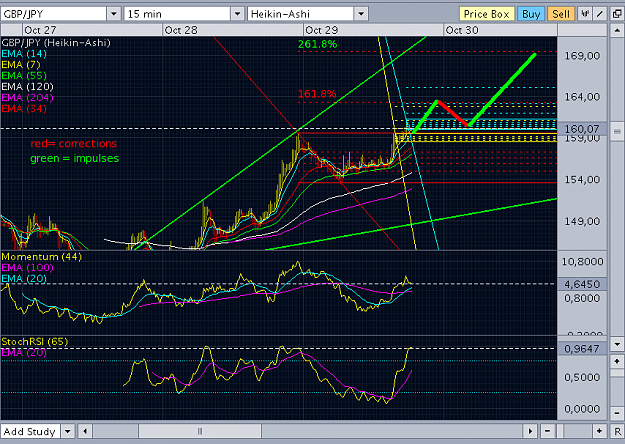Click the 161.8% Fibonacci label
Viewport: 625px width, 444px height.
[x=317, y=94]
